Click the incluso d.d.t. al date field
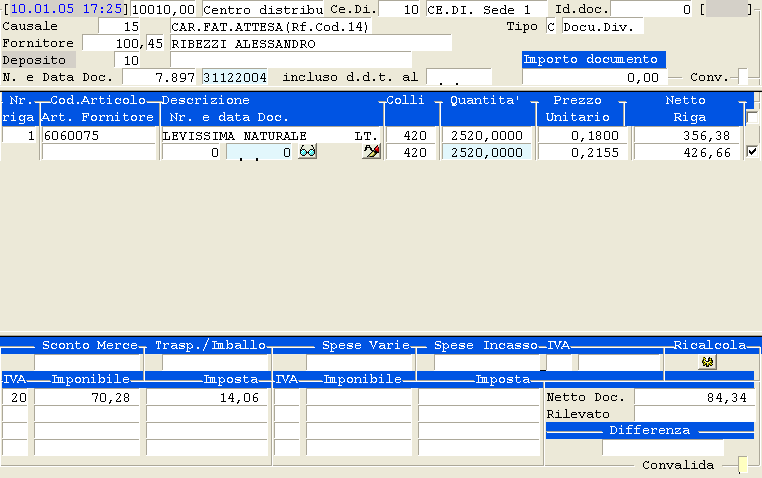 458,77
